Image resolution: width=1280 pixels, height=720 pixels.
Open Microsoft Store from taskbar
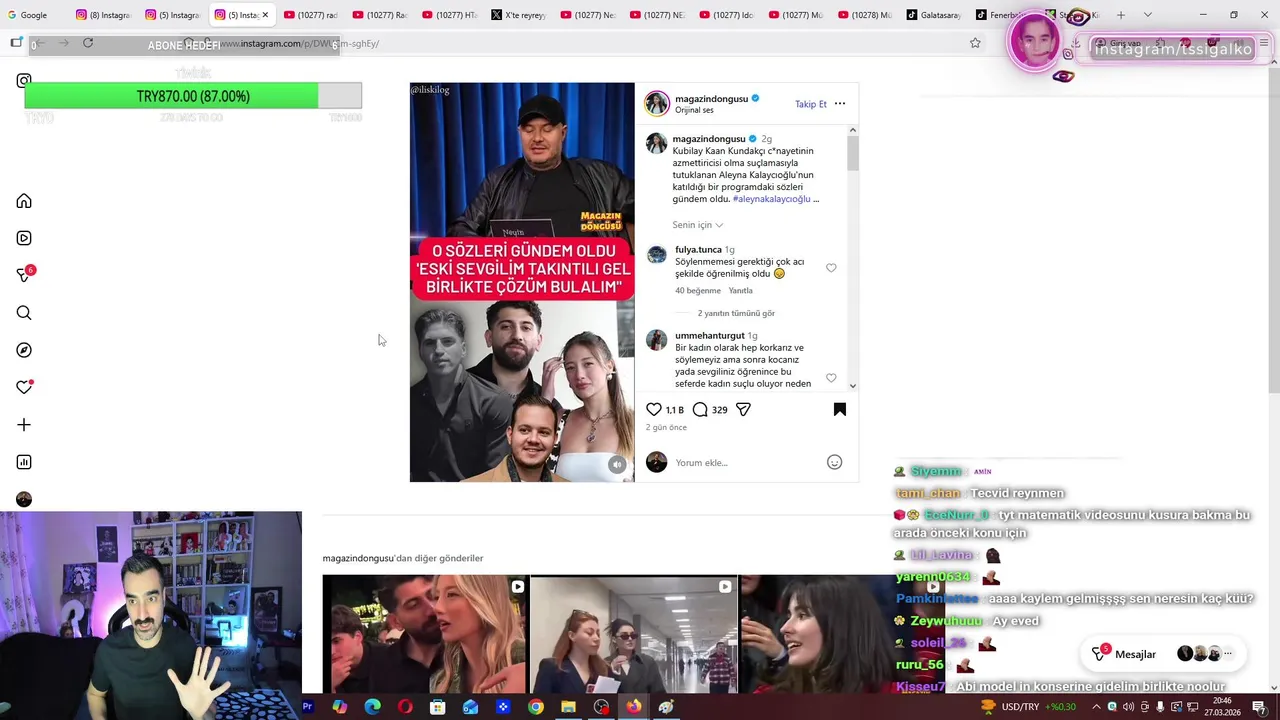[437, 707]
